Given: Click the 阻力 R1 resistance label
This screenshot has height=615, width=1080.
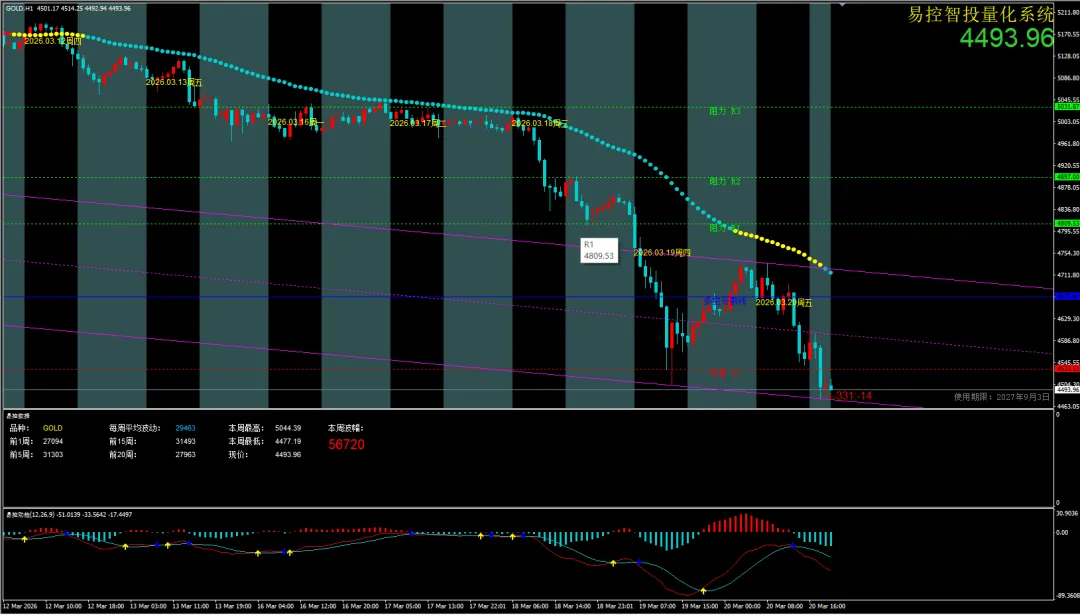Looking at the screenshot, I should point(725,227).
